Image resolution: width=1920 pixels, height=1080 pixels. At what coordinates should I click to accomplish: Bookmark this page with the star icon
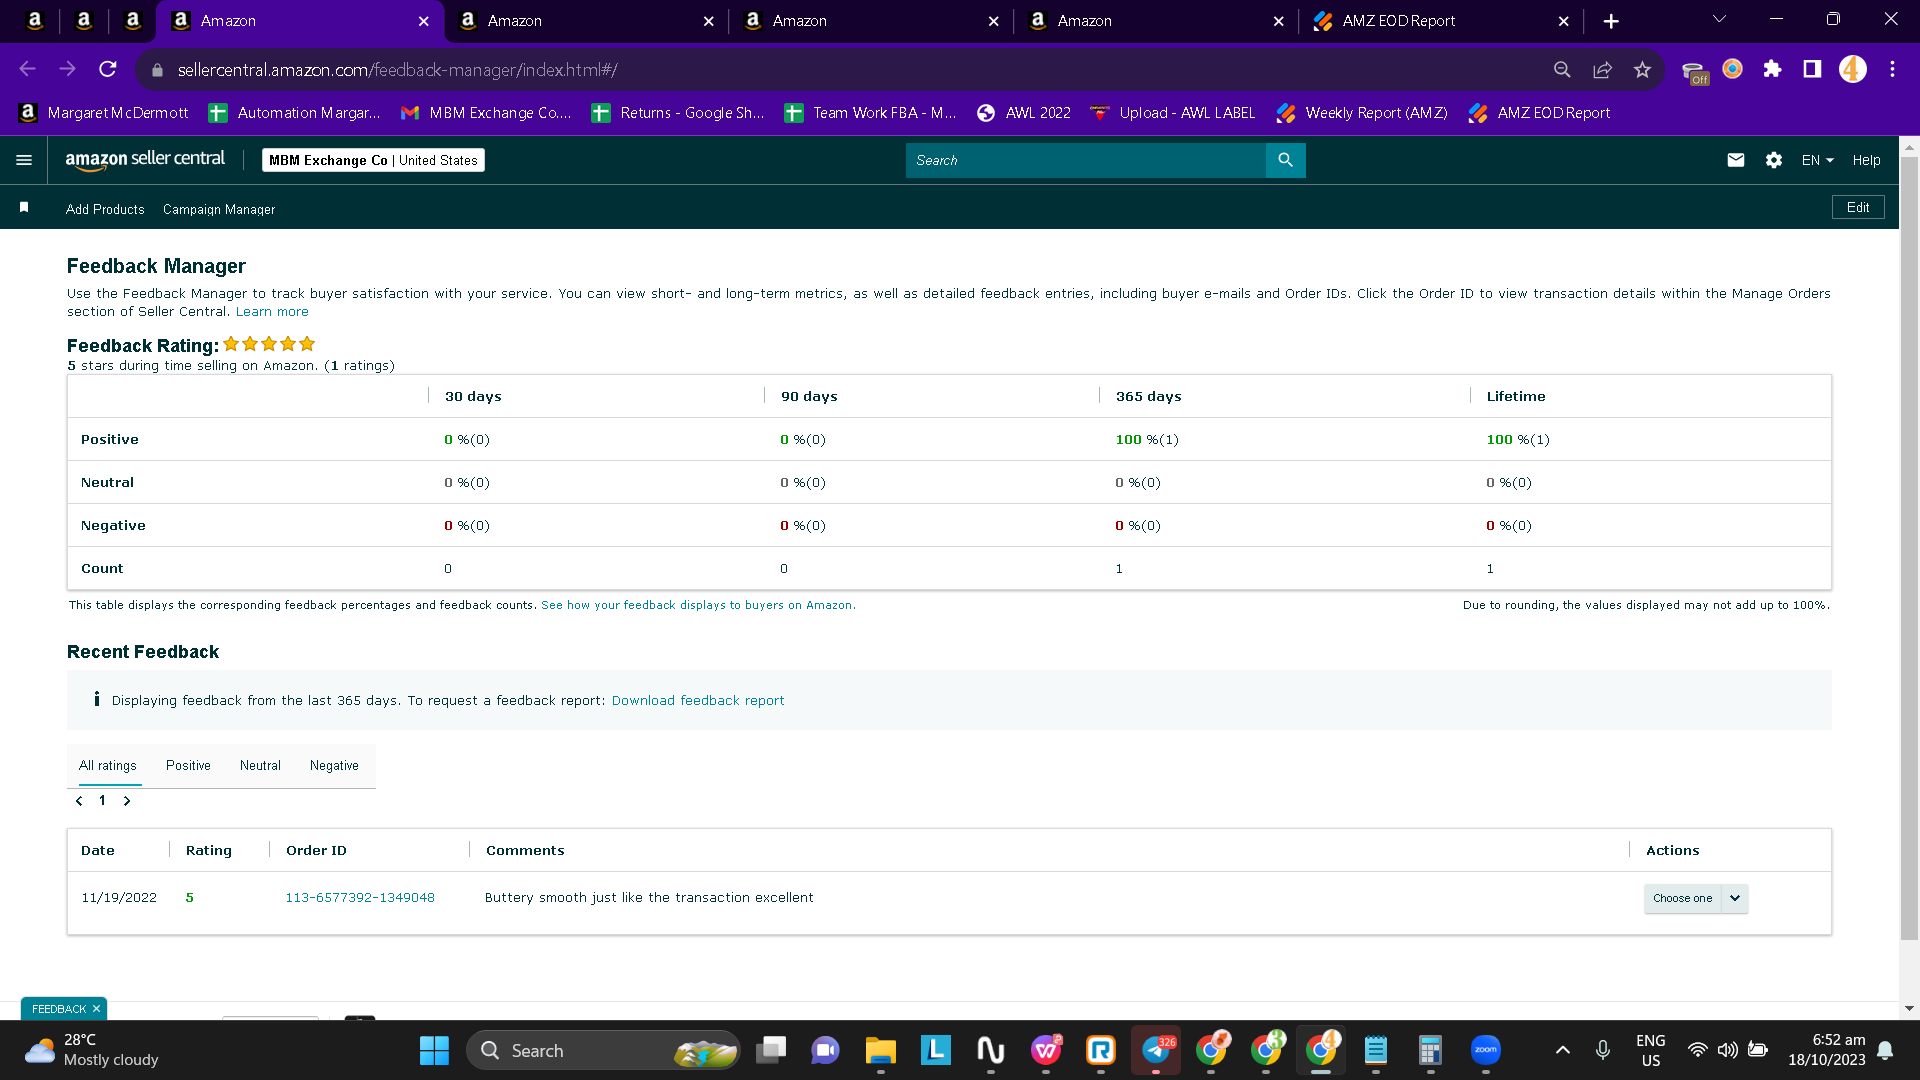(1642, 69)
